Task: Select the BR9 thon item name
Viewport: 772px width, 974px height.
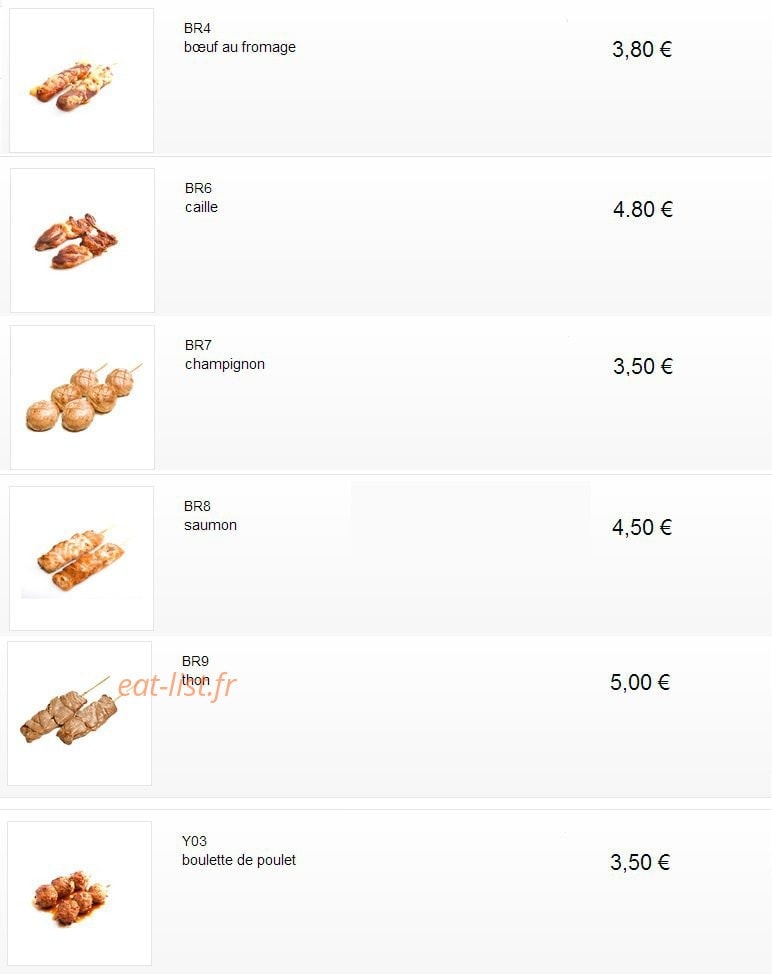Action: pyautogui.click(x=196, y=670)
